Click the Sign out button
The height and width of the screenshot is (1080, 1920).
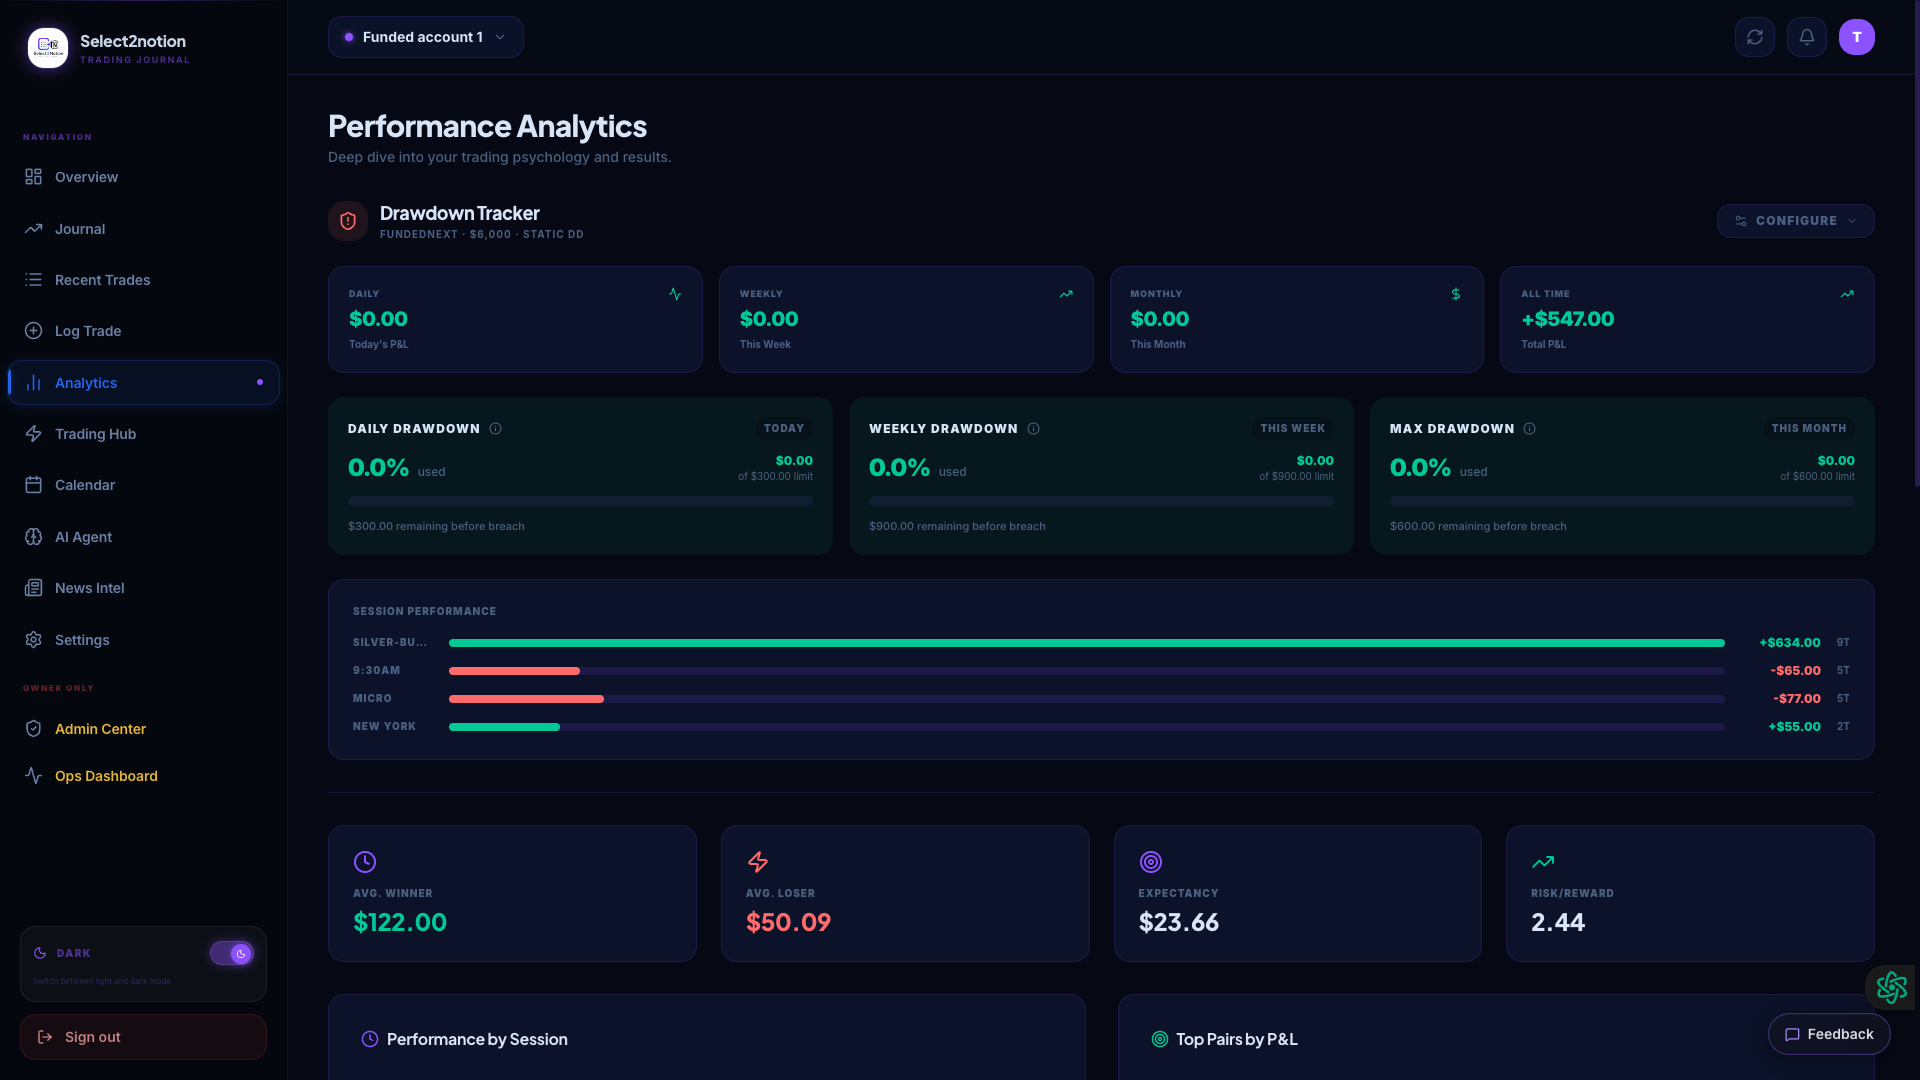143,1037
